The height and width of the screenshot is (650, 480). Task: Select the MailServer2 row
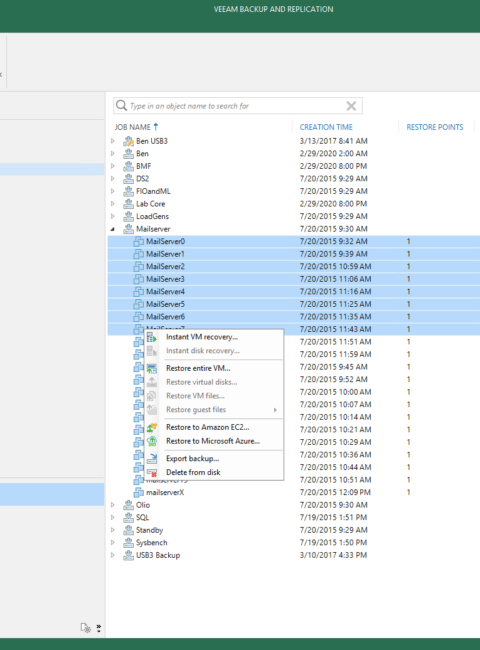[294, 267]
